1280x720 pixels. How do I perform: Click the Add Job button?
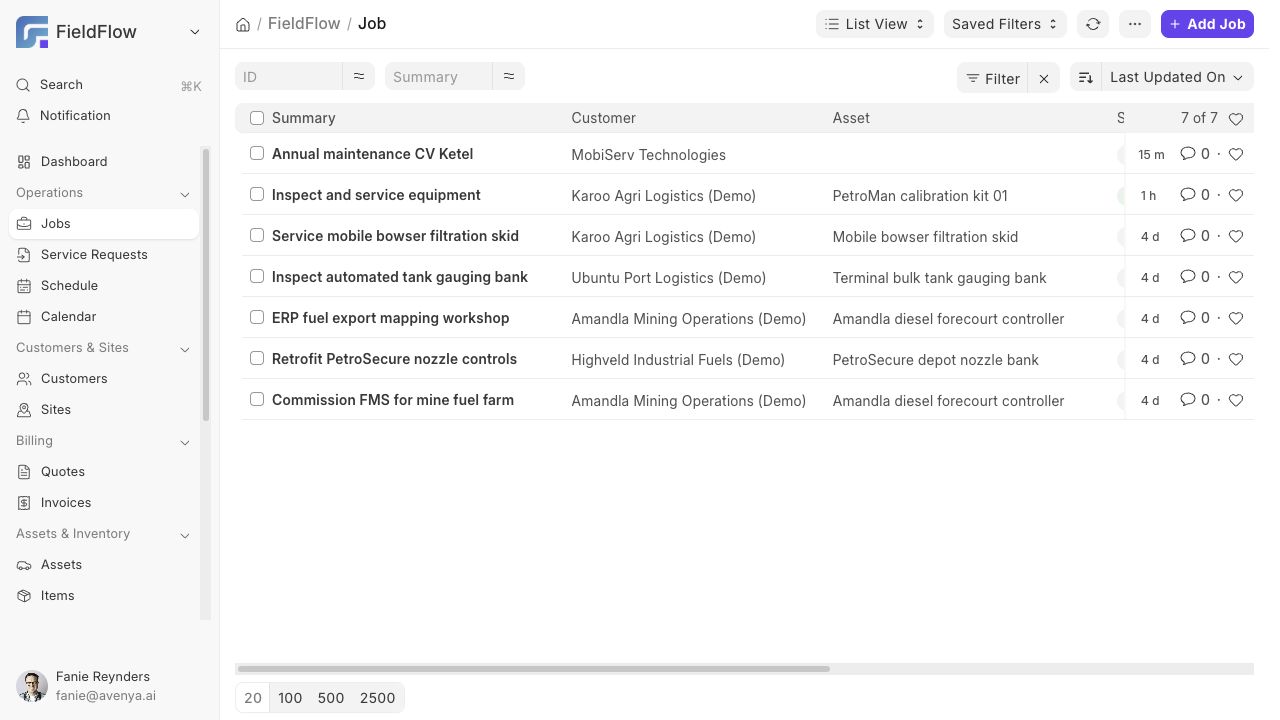(x=1207, y=24)
